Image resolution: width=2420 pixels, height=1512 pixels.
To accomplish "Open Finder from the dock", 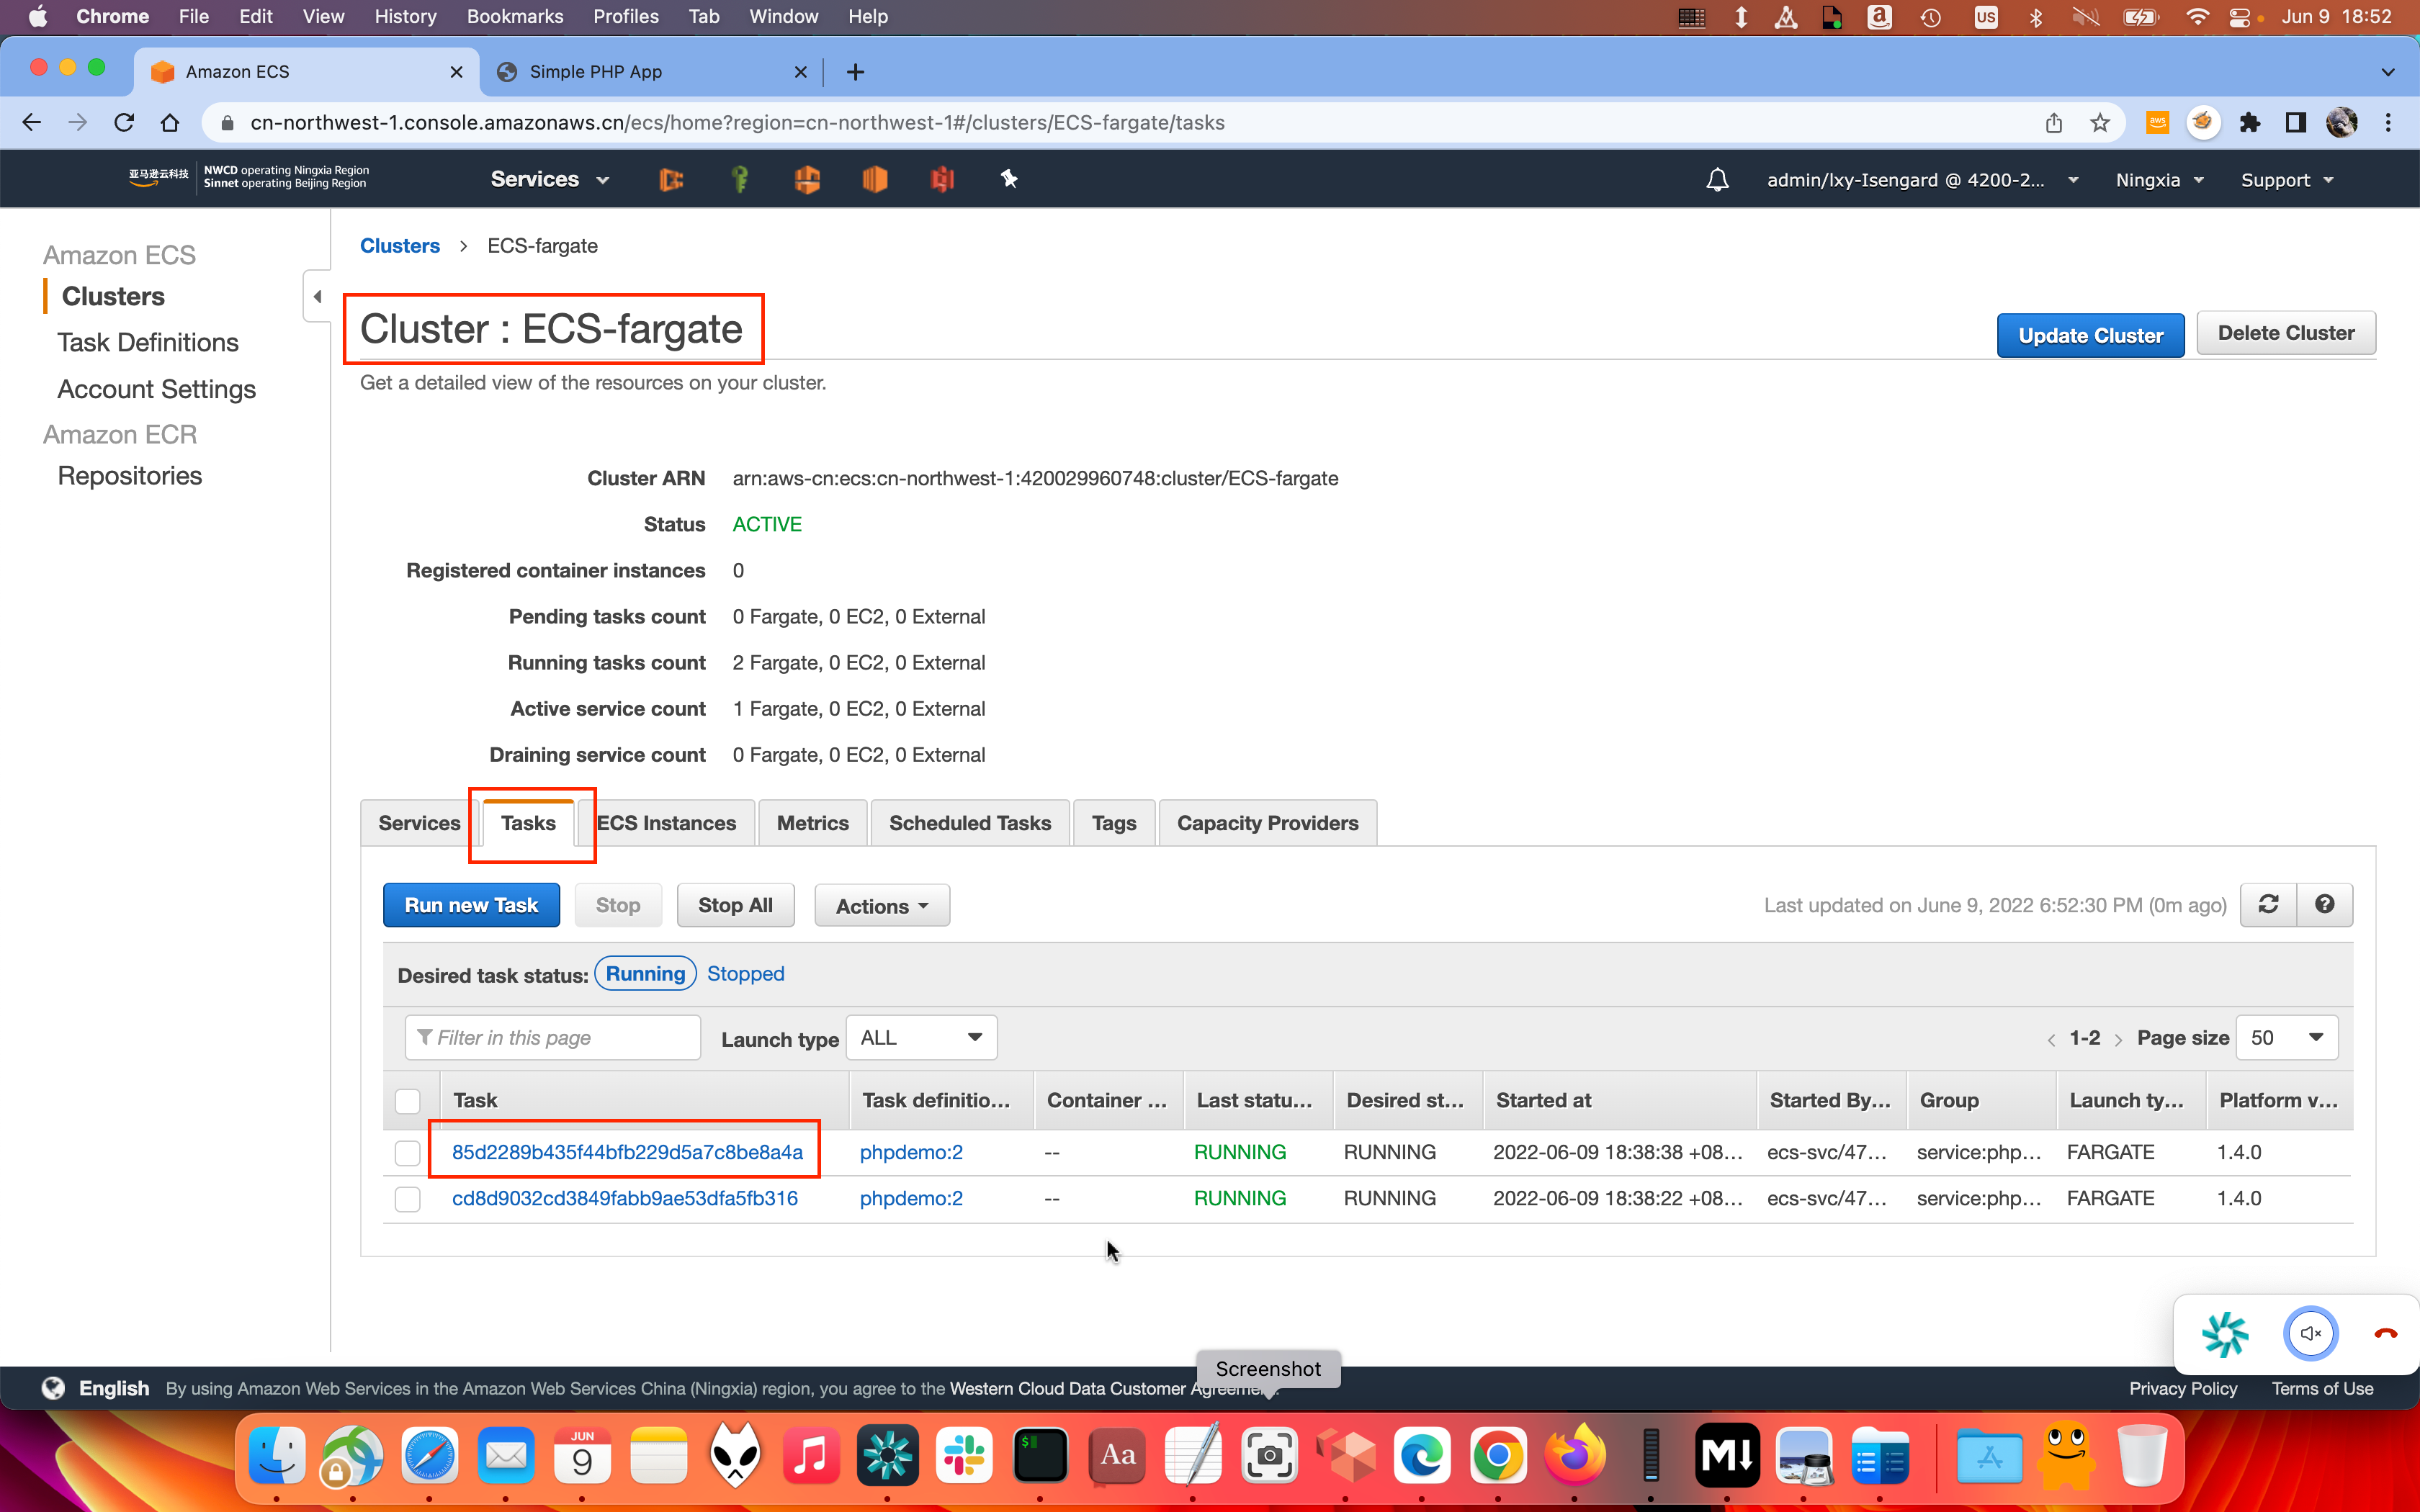I will point(277,1456).
